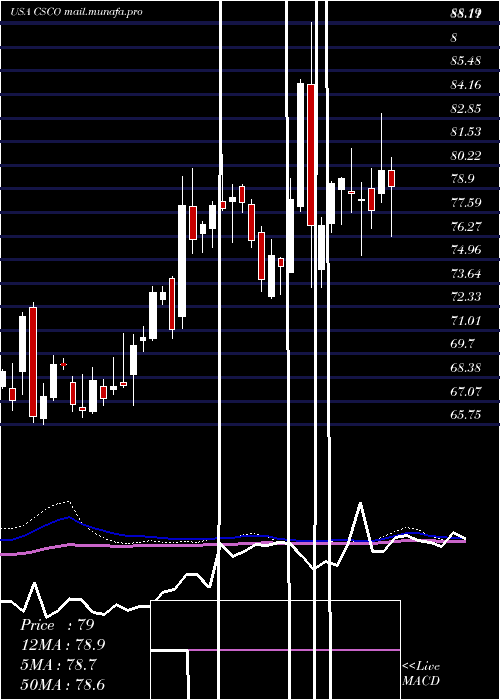
Task: Select the 50MA : 78.6 readout
Action: click(x=63, y=684)
